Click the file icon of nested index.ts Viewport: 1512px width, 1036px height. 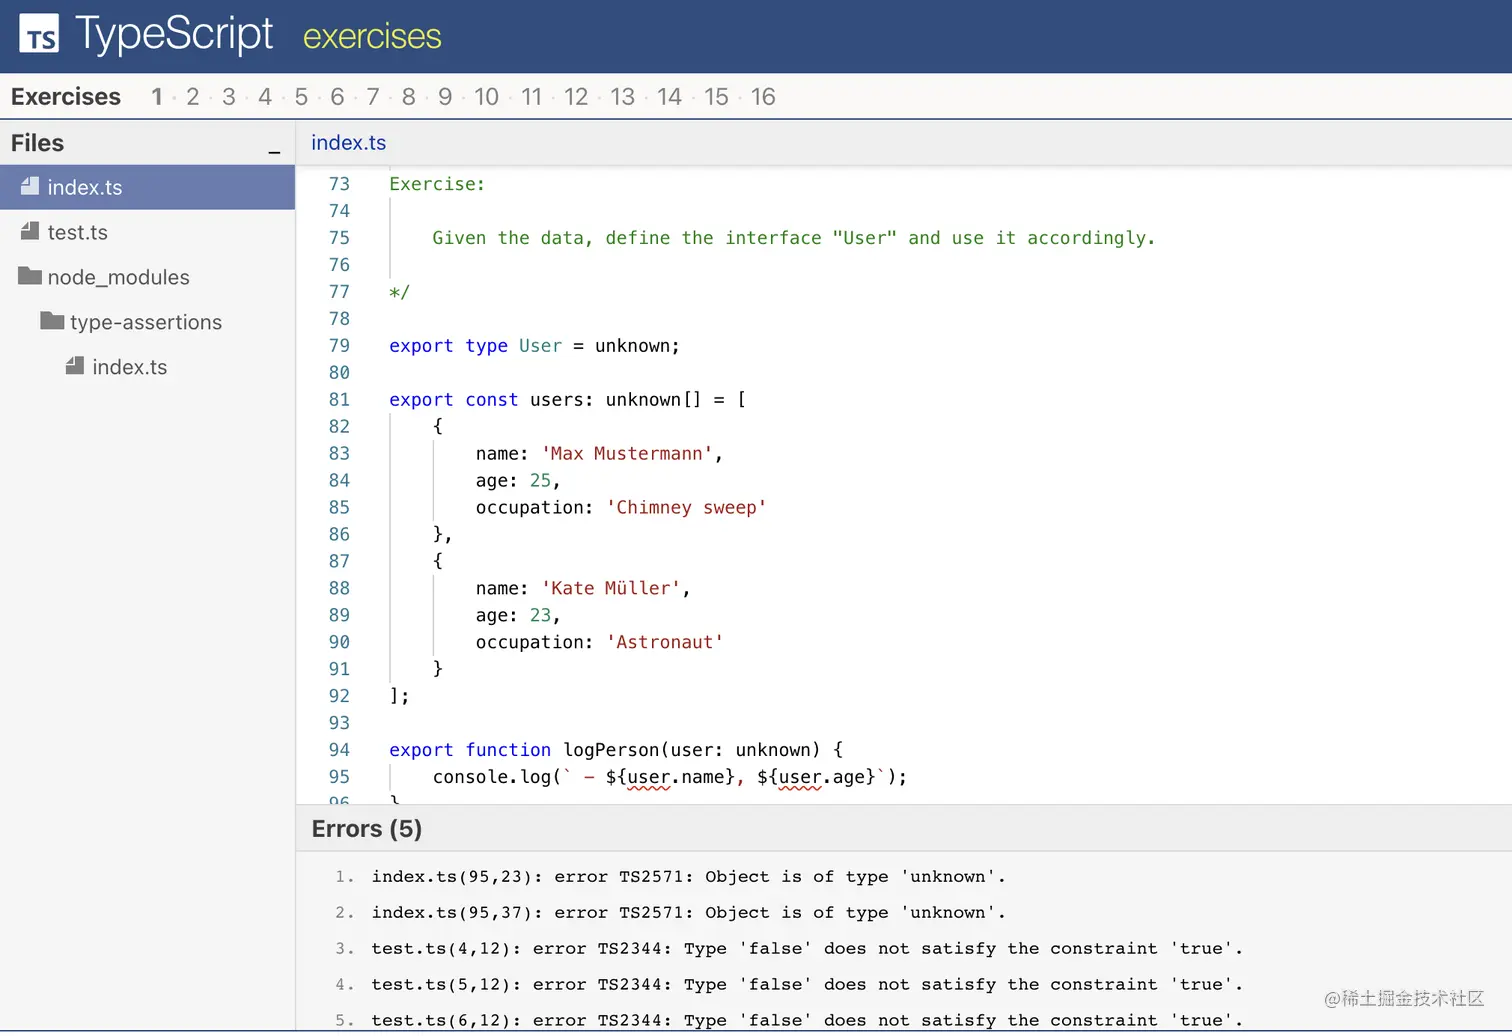[x=75, y=366]
